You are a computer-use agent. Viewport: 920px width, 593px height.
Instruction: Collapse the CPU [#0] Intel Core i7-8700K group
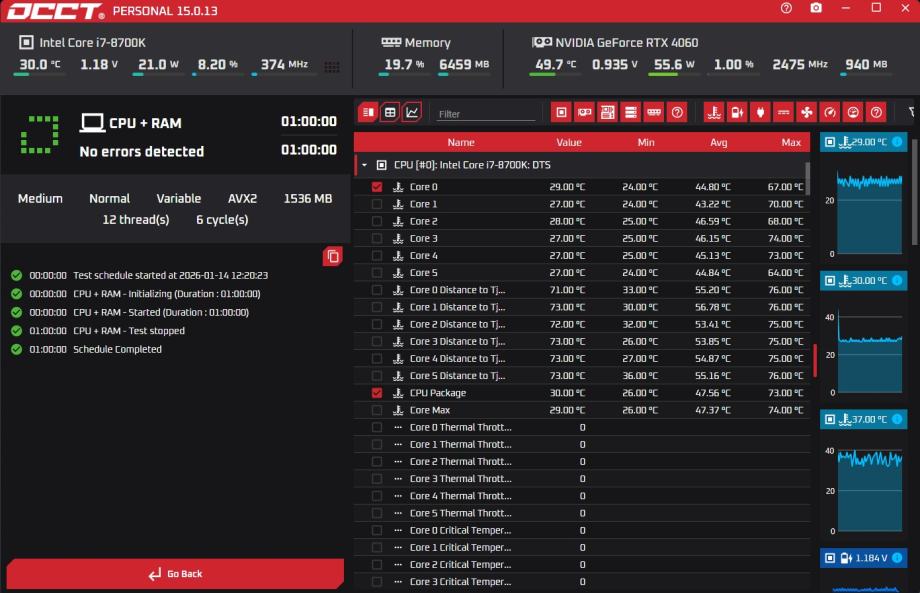364,165
